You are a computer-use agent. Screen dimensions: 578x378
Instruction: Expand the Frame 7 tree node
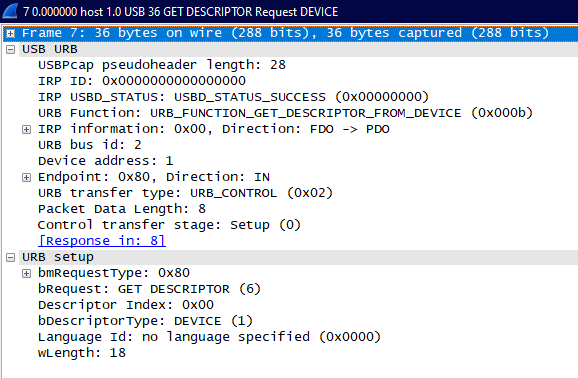point(11,34)
